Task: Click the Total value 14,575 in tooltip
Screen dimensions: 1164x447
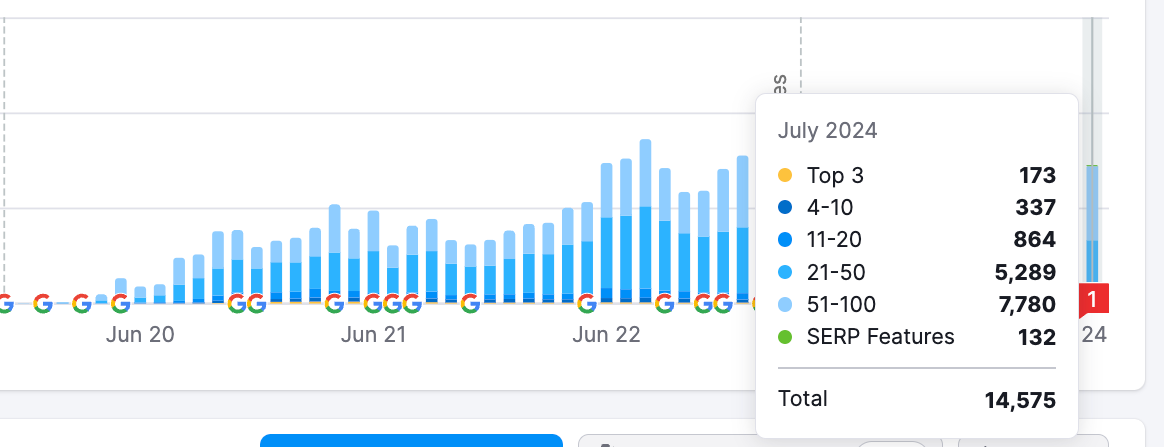Action: click(1020, 400)
